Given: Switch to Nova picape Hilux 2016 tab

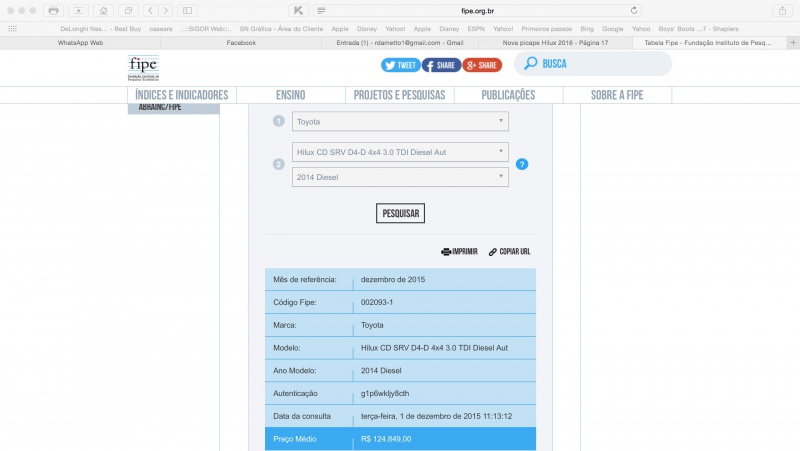Looking at the screenshot, I should [555, 43].
